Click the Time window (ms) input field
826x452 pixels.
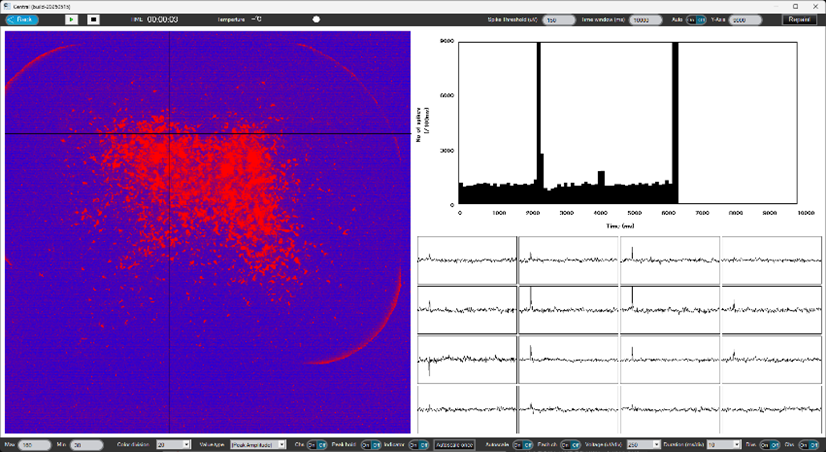[647, 19]
